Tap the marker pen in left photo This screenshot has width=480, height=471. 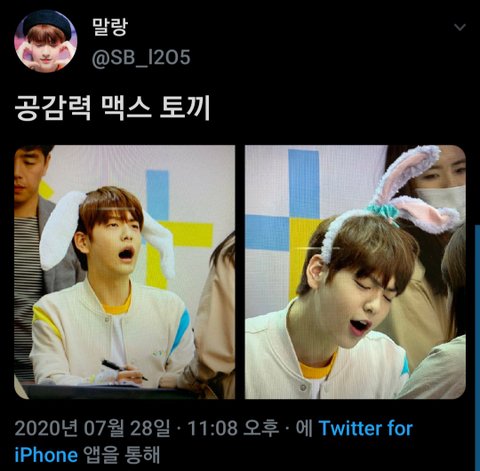tap(123, 369)
